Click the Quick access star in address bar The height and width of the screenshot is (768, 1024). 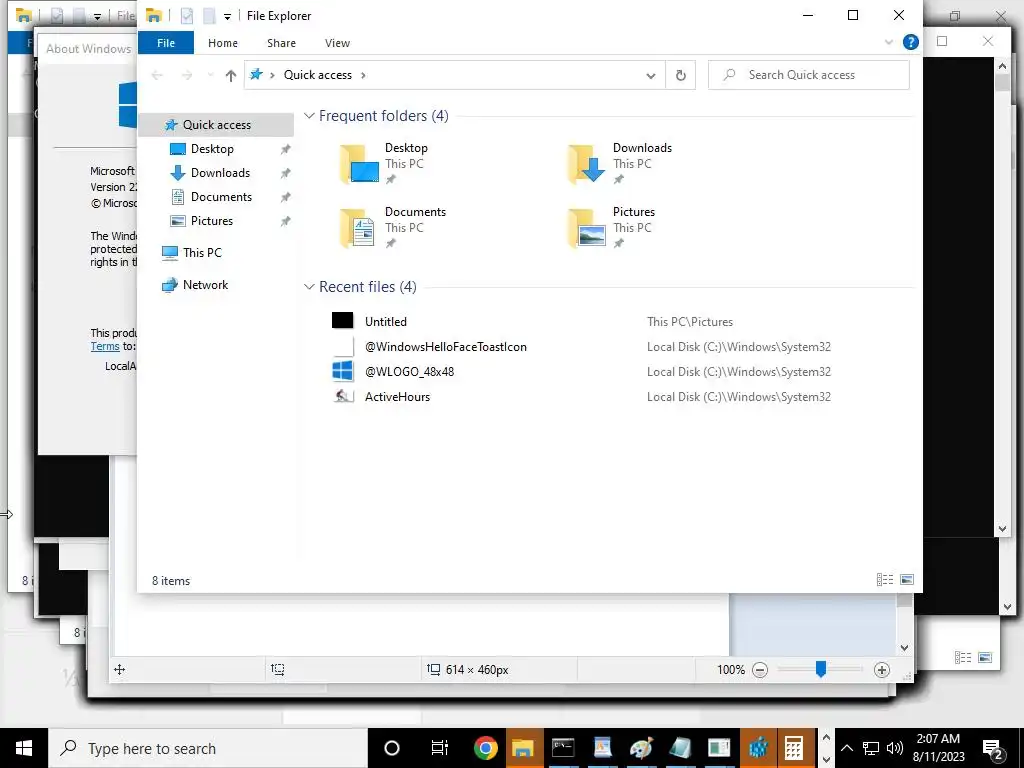256,74
